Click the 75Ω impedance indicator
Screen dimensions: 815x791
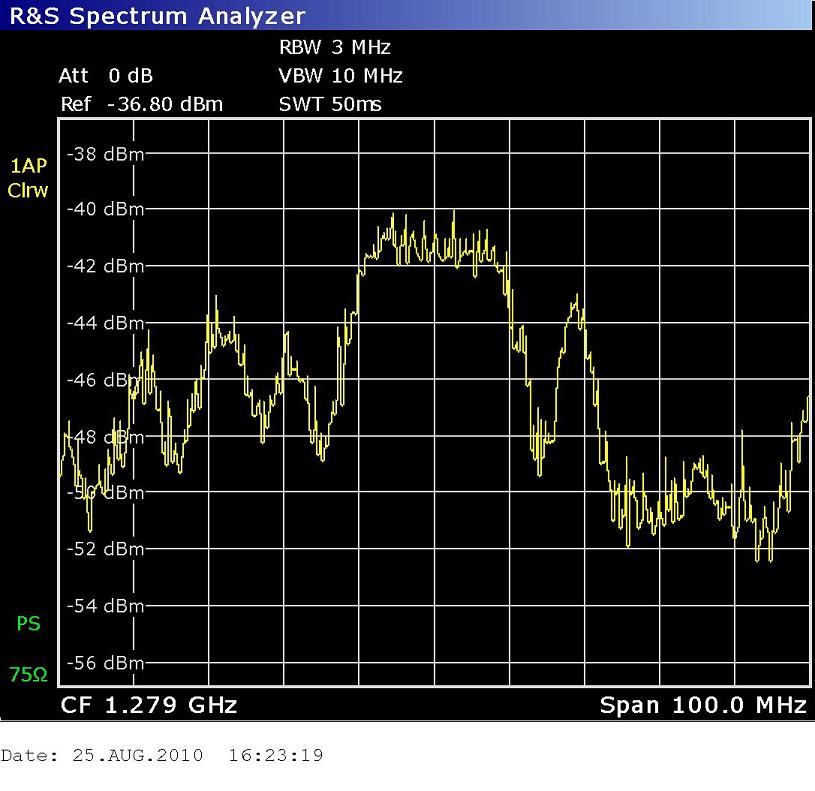pos(28,675)
